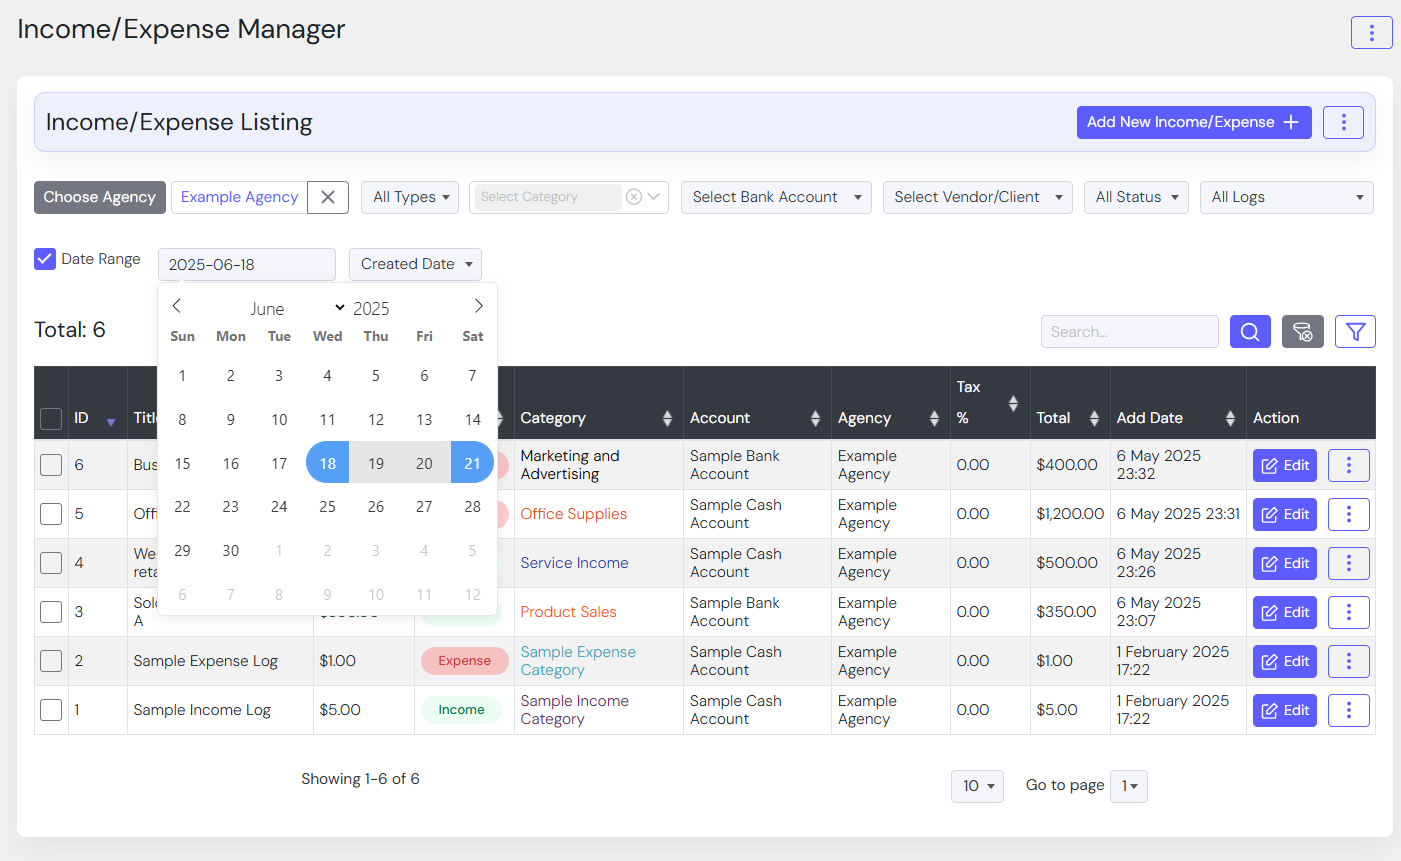Uncheck the Date Range checkbox
This screenshot has height=861, width=1401.
tap(45, 259)
